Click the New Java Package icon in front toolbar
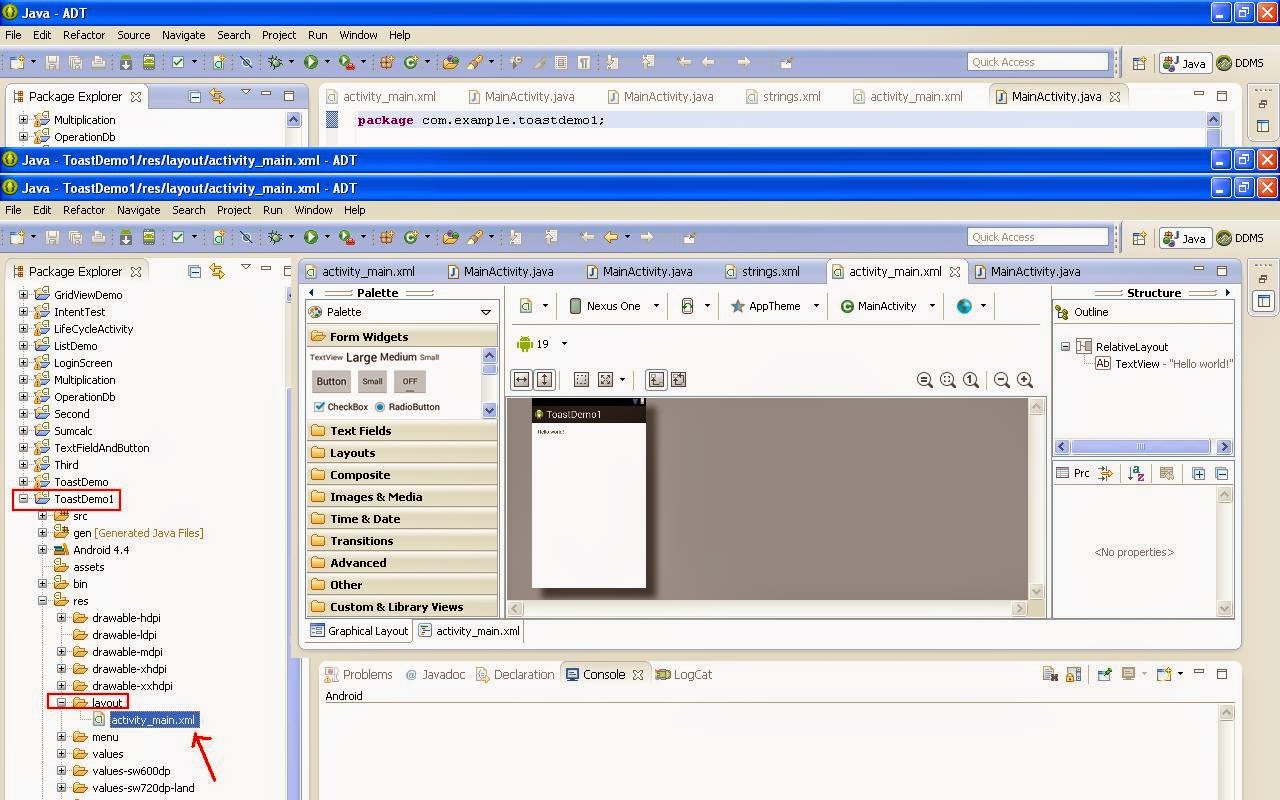 [387, 237]
